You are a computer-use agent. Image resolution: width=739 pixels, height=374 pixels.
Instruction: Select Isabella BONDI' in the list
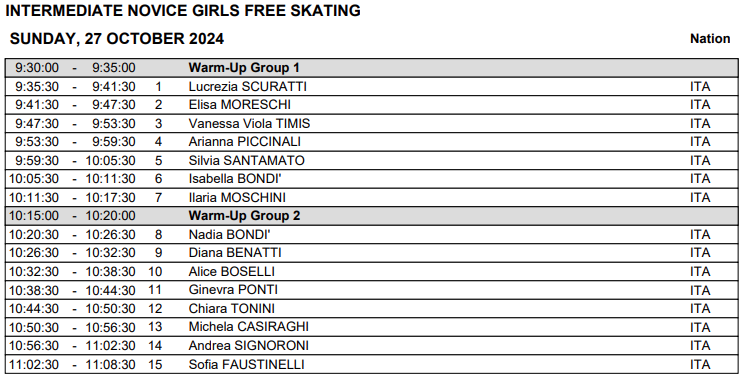coord(235,179)
